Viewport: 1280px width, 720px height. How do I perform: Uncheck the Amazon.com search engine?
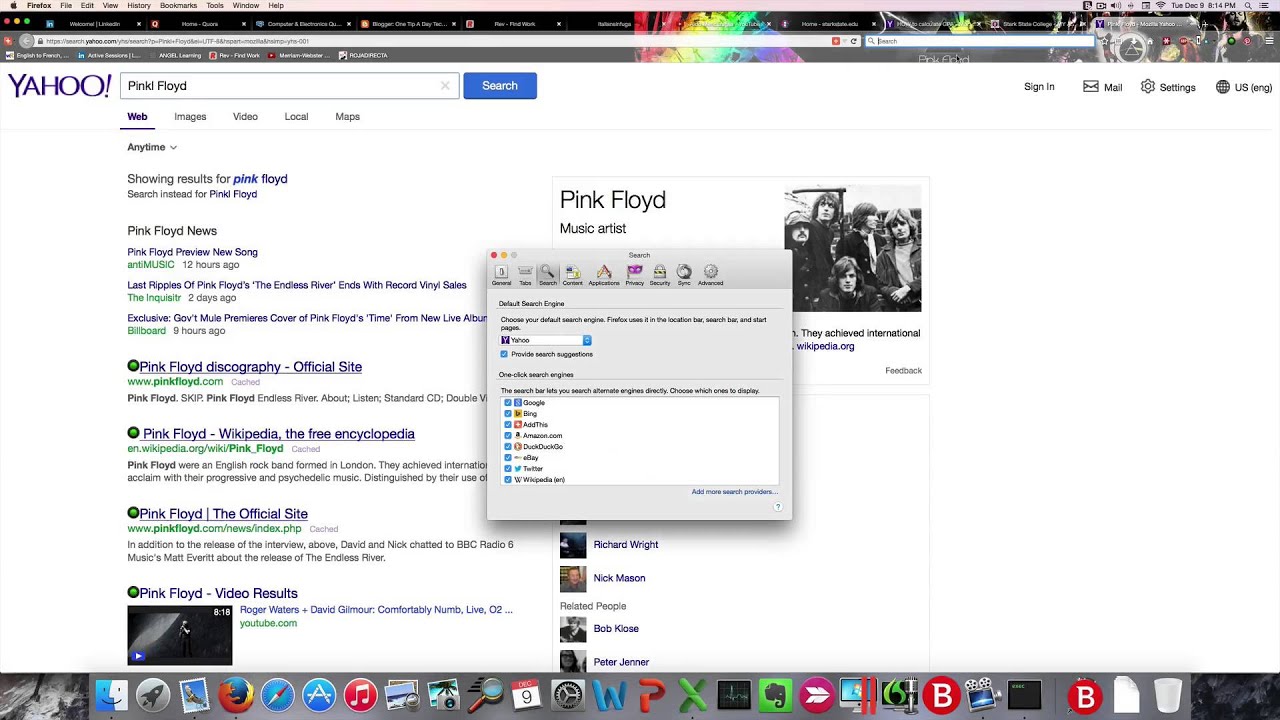[x=508, y=436]
